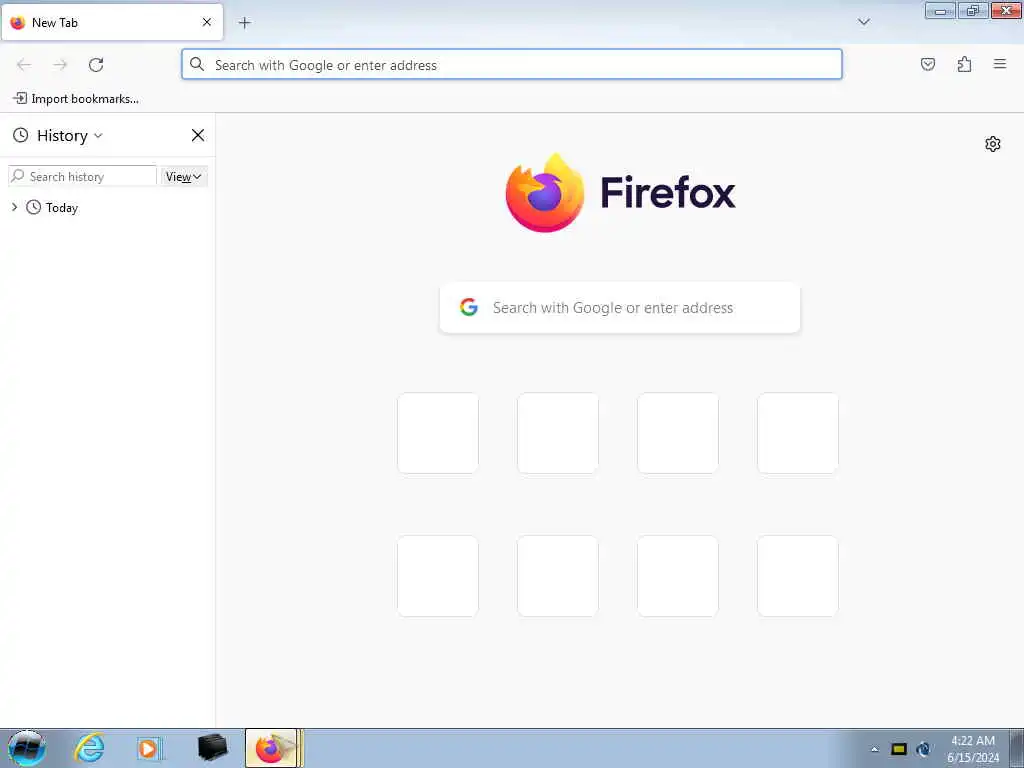Click the forward navigation arrow
1024x768 pixels.
(x=60, y=65)
